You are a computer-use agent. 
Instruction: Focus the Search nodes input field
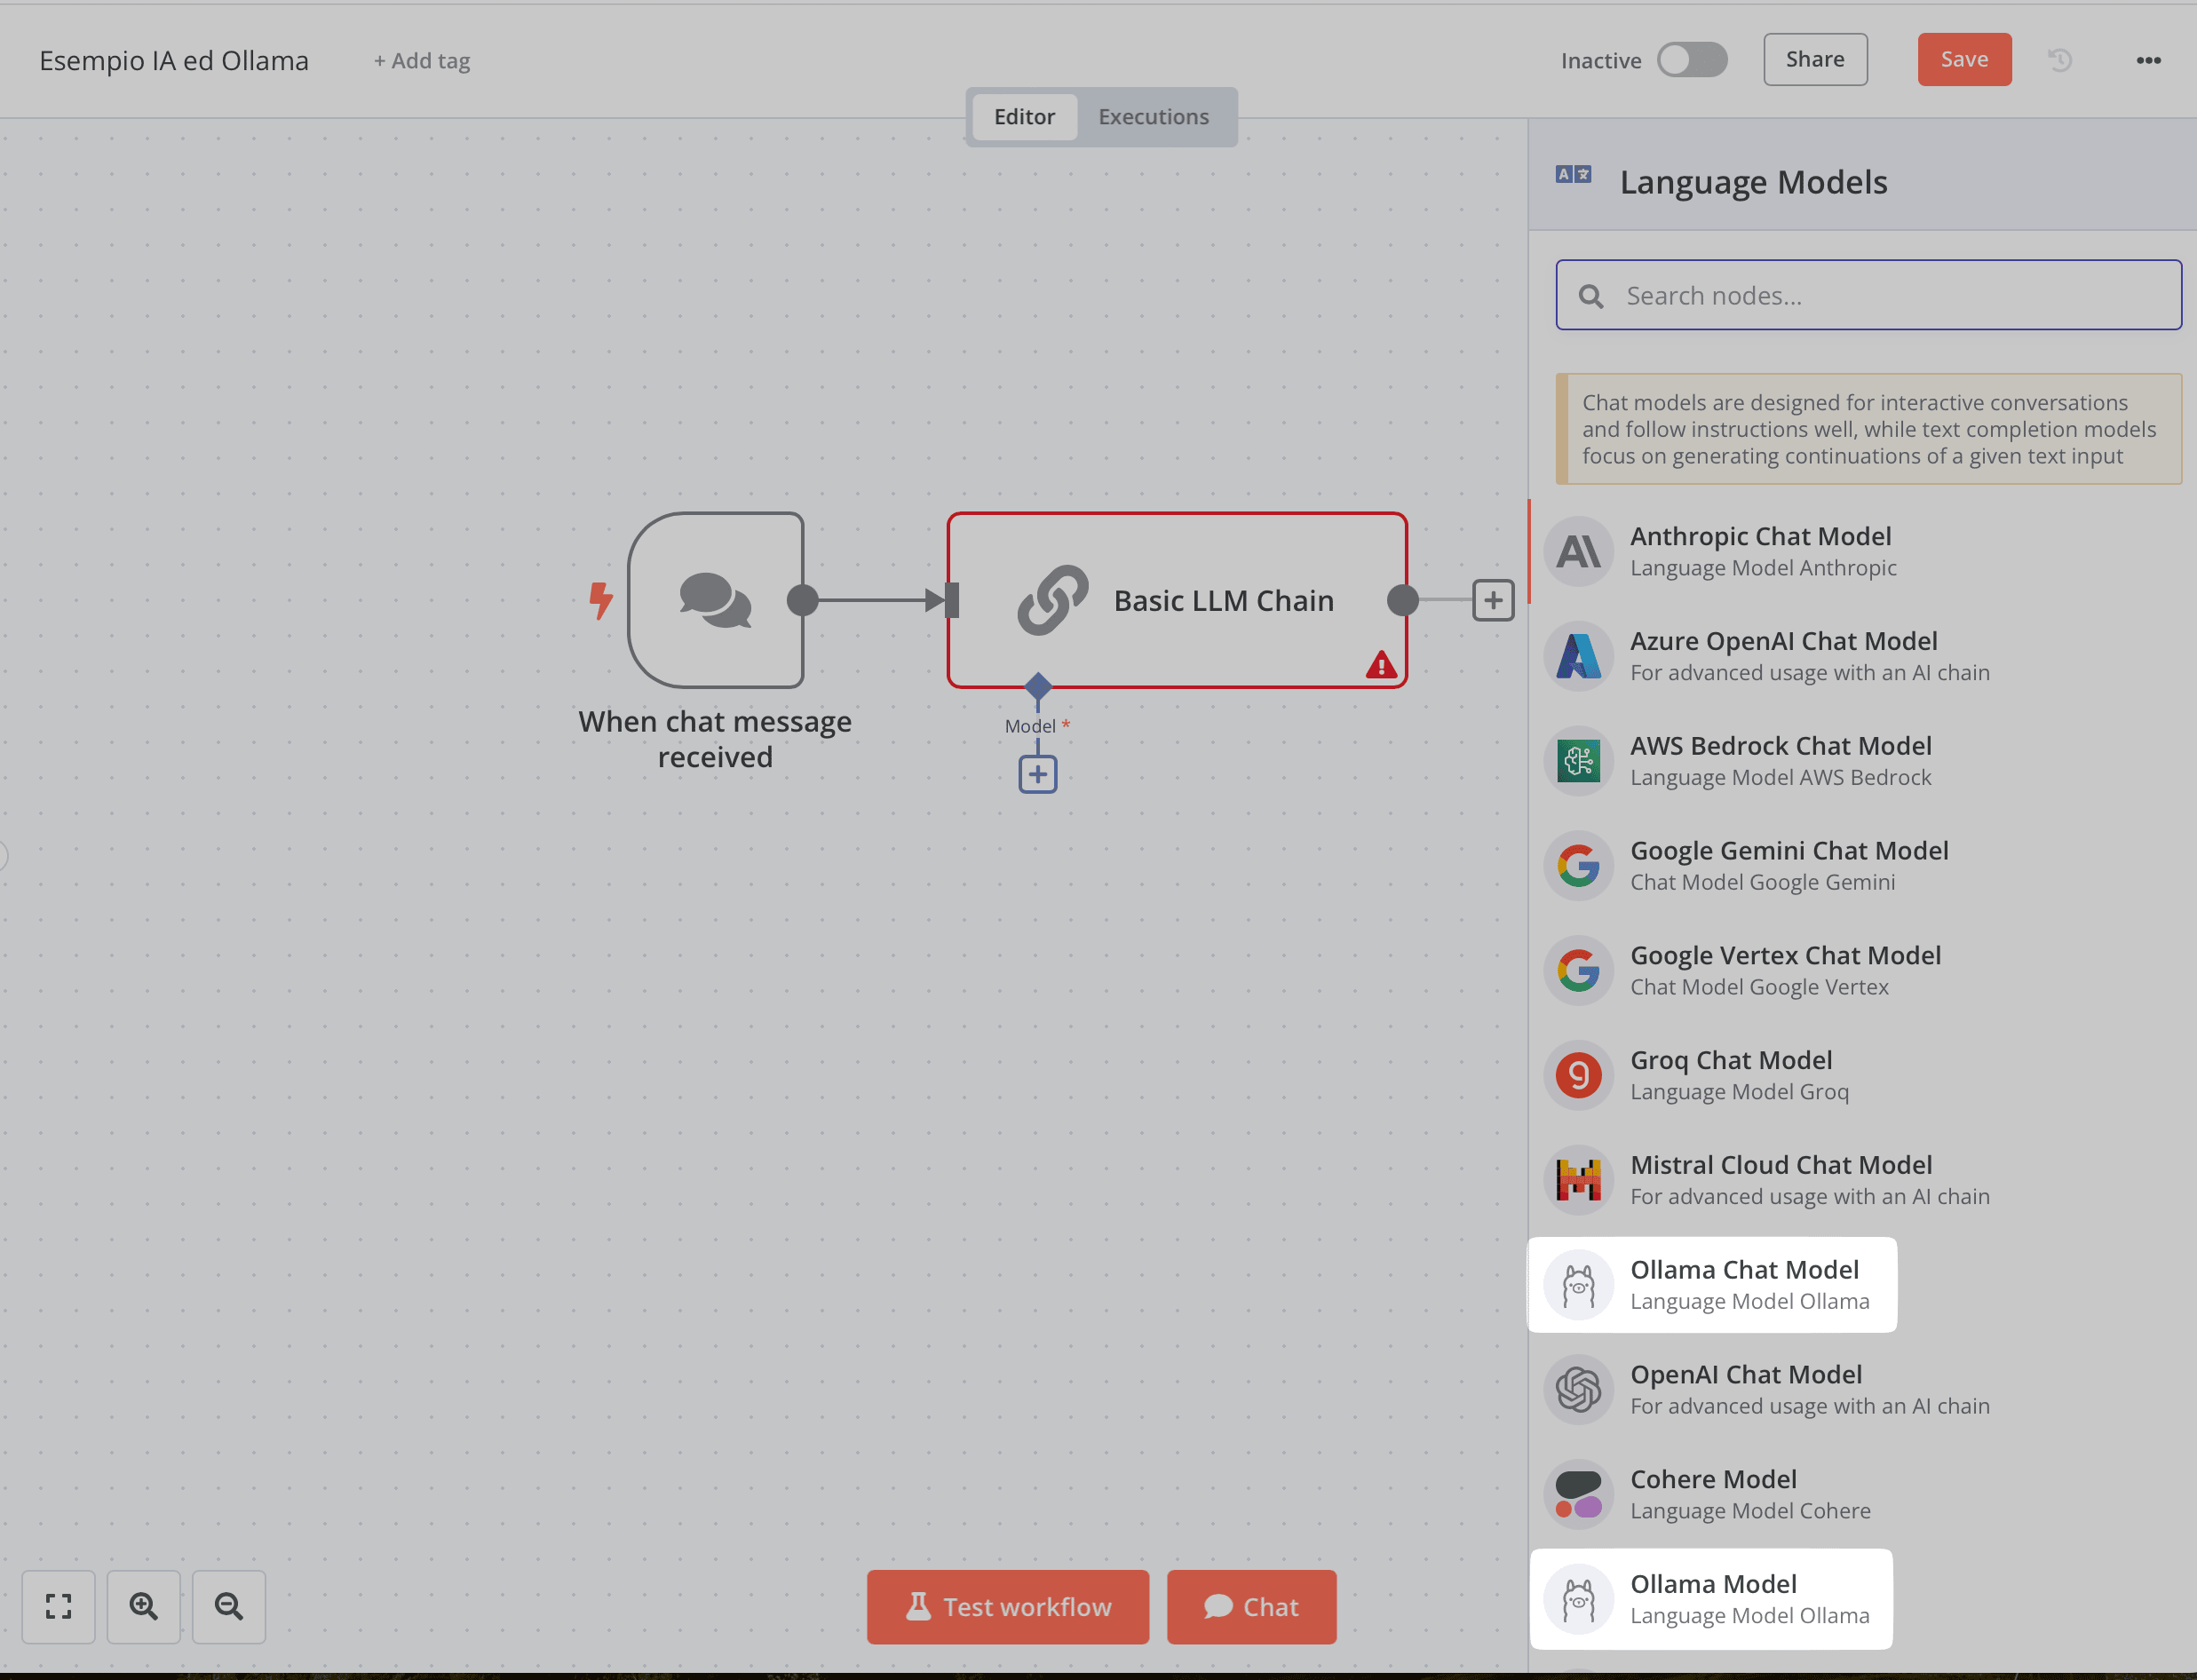1868,296
